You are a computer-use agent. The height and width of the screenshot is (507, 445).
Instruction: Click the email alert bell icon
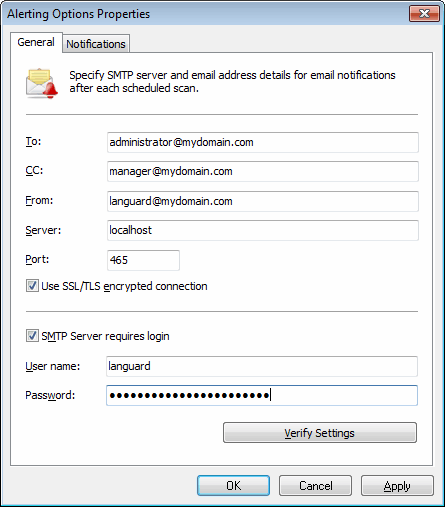coord(42,83)
